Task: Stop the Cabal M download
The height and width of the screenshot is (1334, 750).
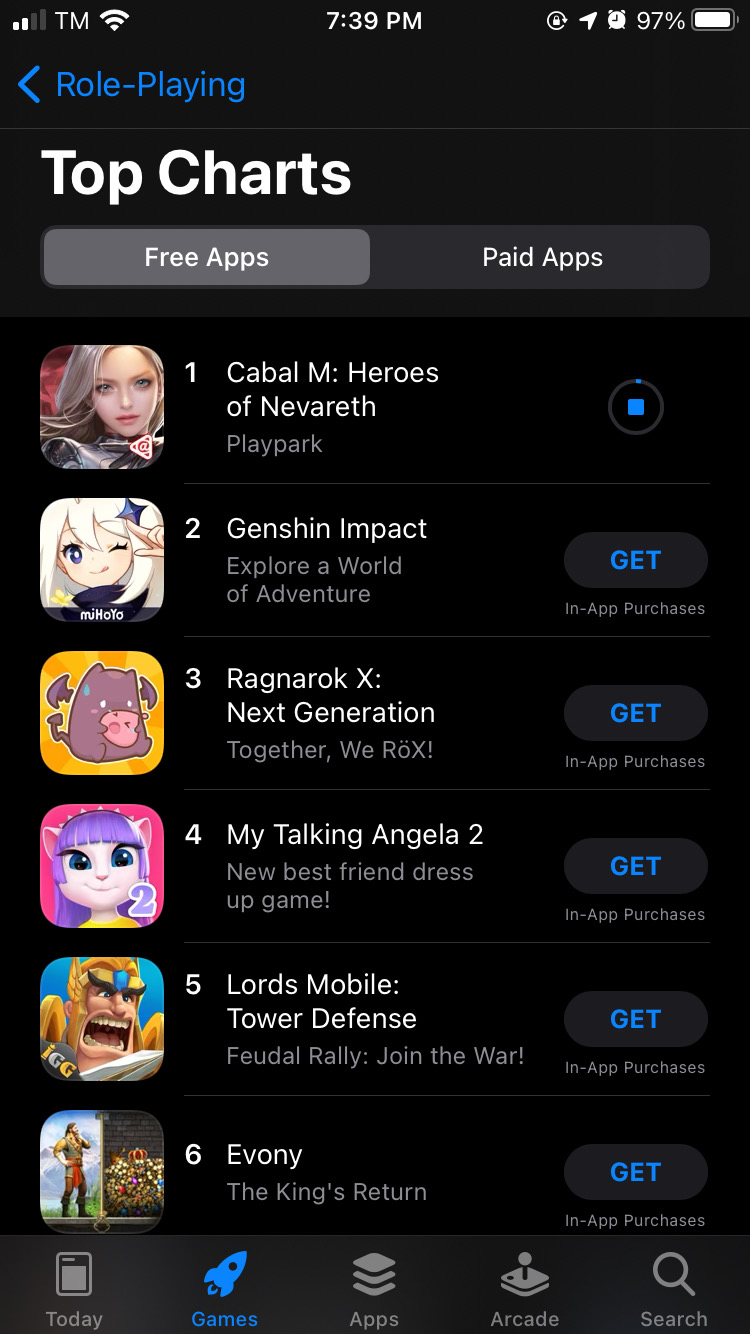Action: point(636,407)
